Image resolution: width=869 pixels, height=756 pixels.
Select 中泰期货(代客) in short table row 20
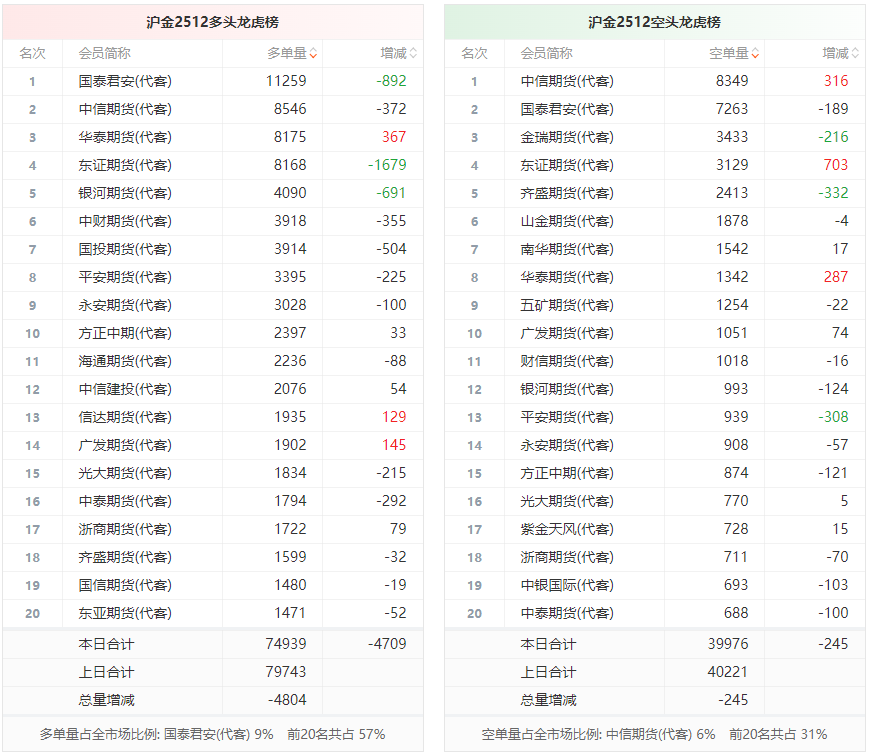[567, 613]
